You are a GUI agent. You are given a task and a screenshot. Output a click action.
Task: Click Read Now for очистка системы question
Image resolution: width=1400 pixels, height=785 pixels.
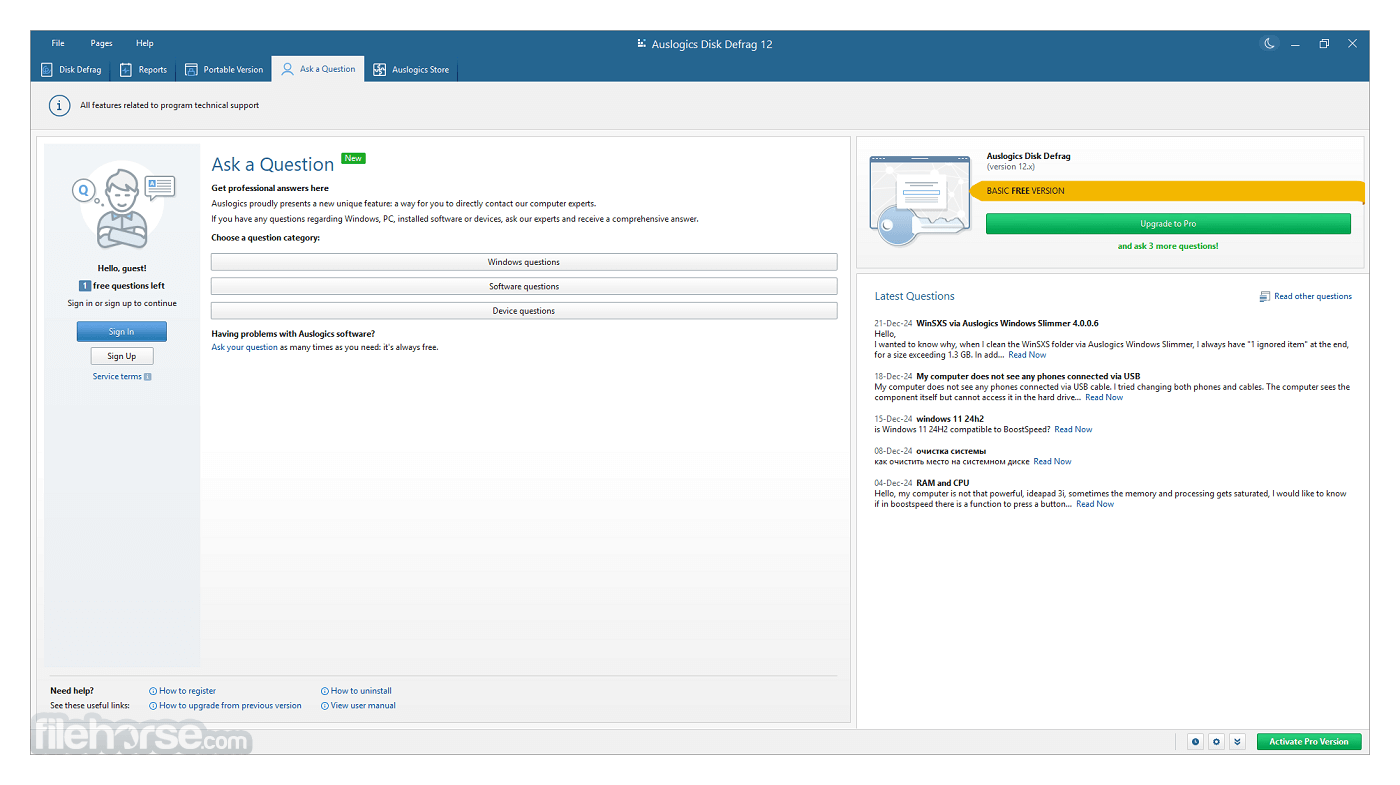[1052, 462]
